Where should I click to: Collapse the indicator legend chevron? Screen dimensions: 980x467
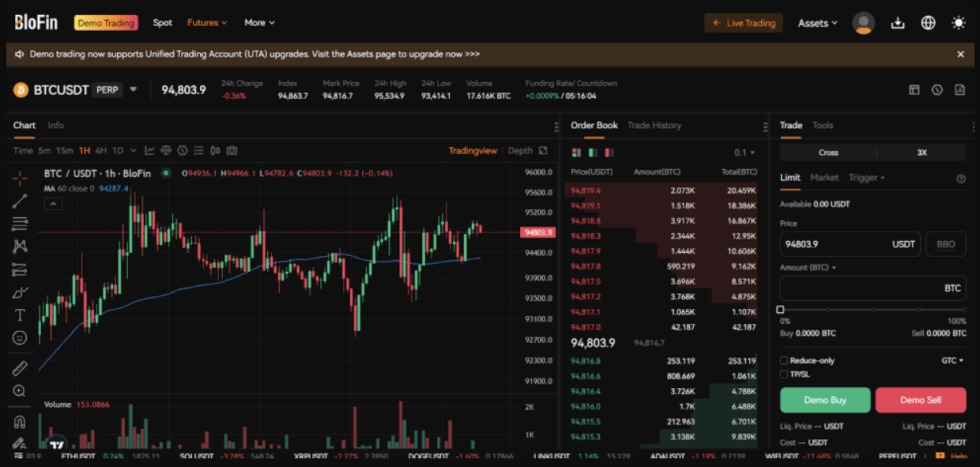[53, 203]
